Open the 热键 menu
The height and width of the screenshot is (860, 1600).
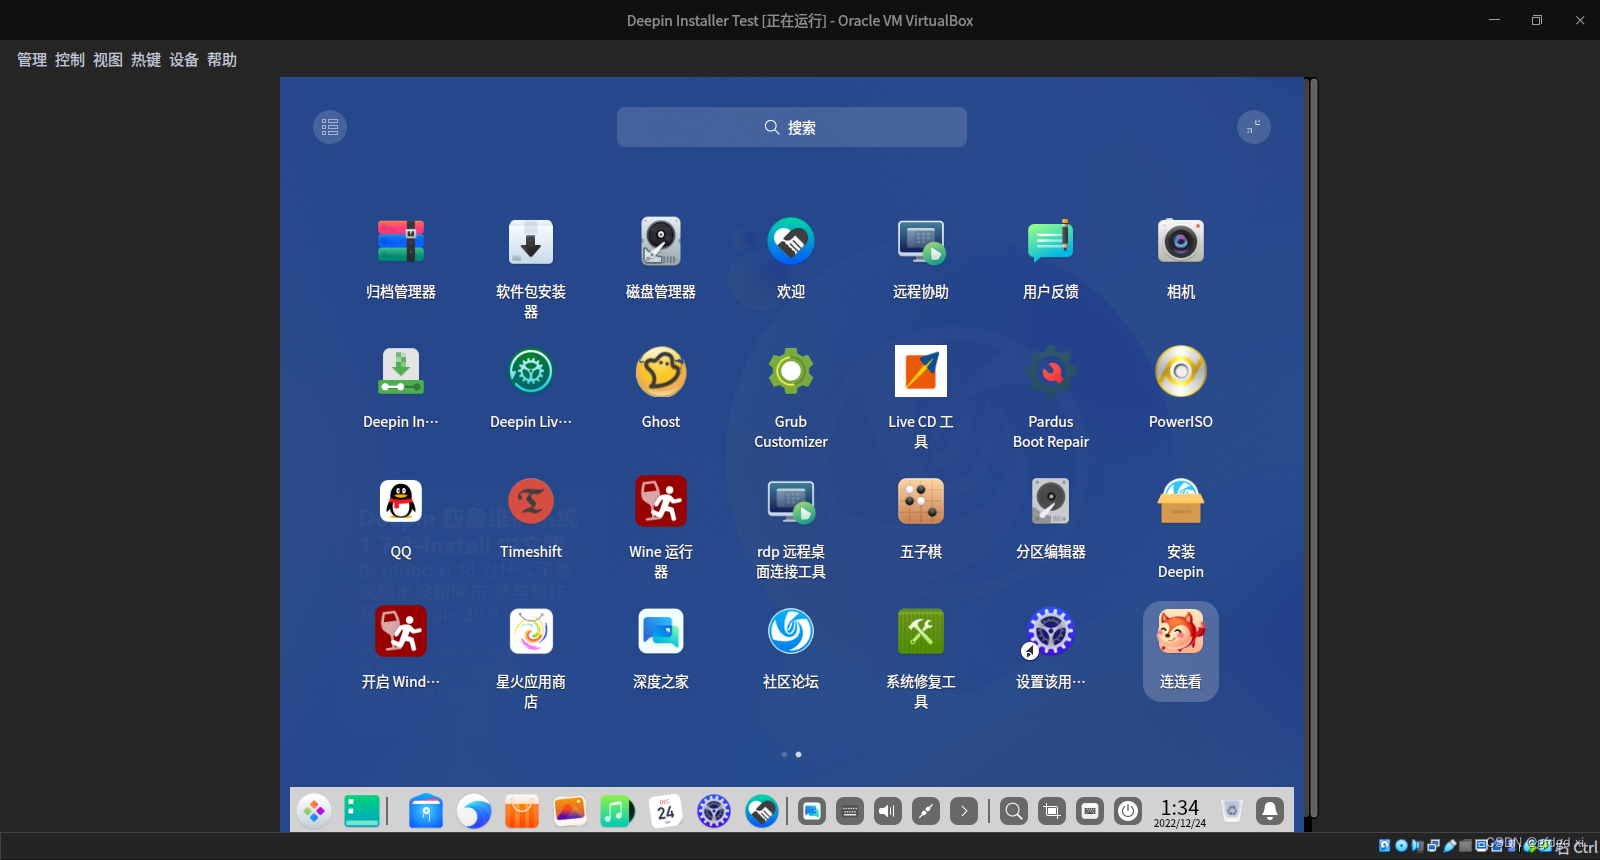(146, 60)
